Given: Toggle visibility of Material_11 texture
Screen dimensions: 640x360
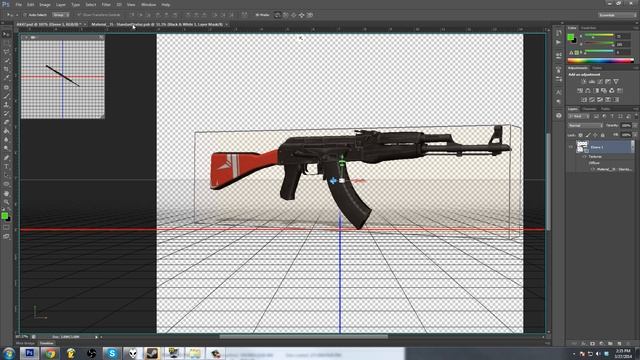Looking at the screenshot, I should click(x=592, y=169).
